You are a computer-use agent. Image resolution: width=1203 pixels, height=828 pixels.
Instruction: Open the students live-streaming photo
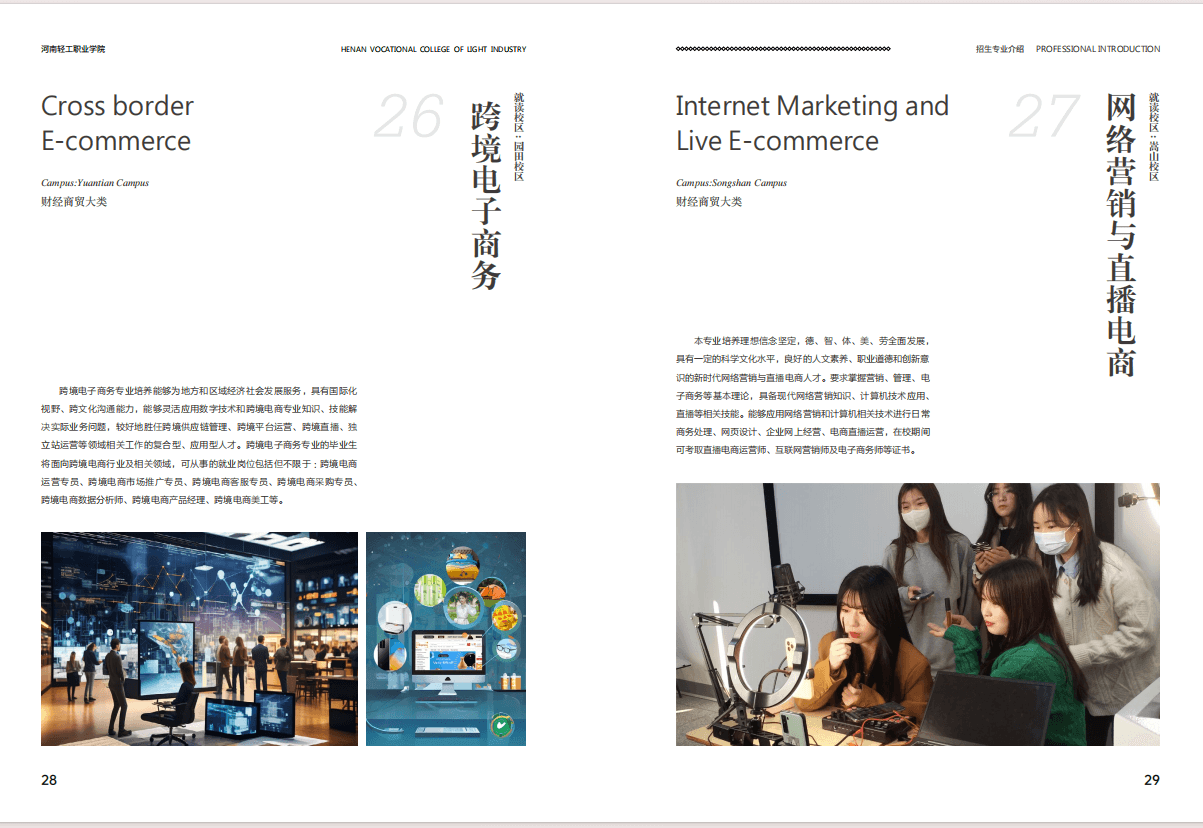pos(917,614)
